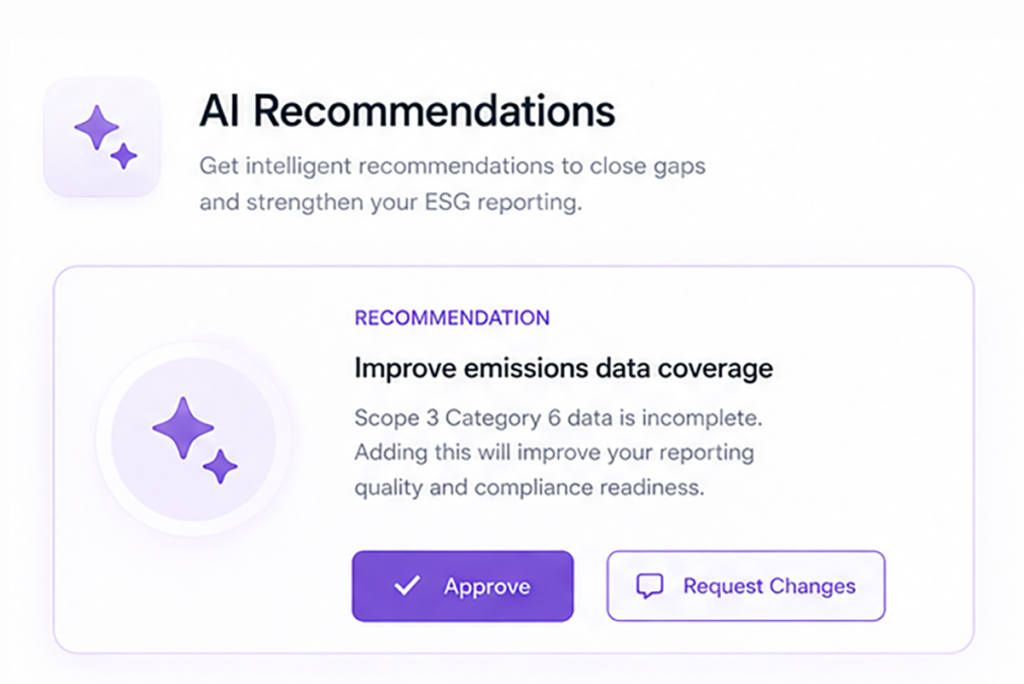Screen dimensions: 1024x684
Task: Click the 'Request Changes' text label
Action: click(x=769, y=586)
